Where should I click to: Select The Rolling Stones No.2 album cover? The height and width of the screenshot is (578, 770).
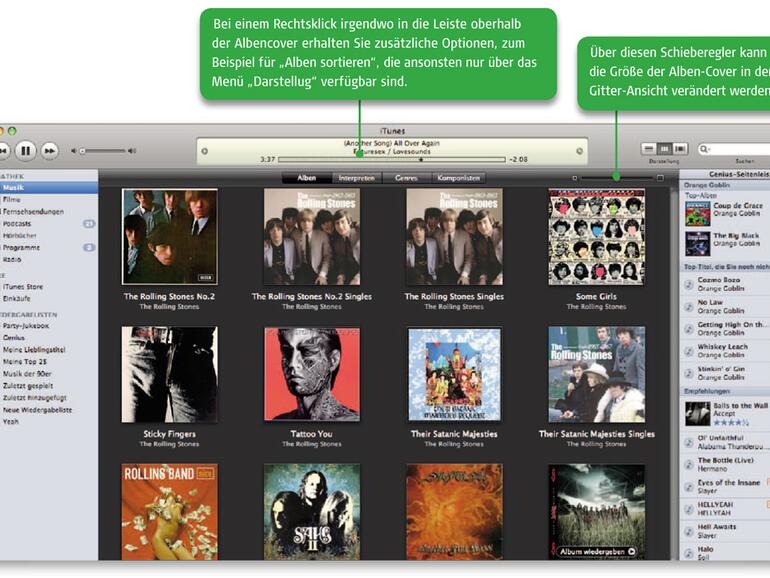(169, 237)
